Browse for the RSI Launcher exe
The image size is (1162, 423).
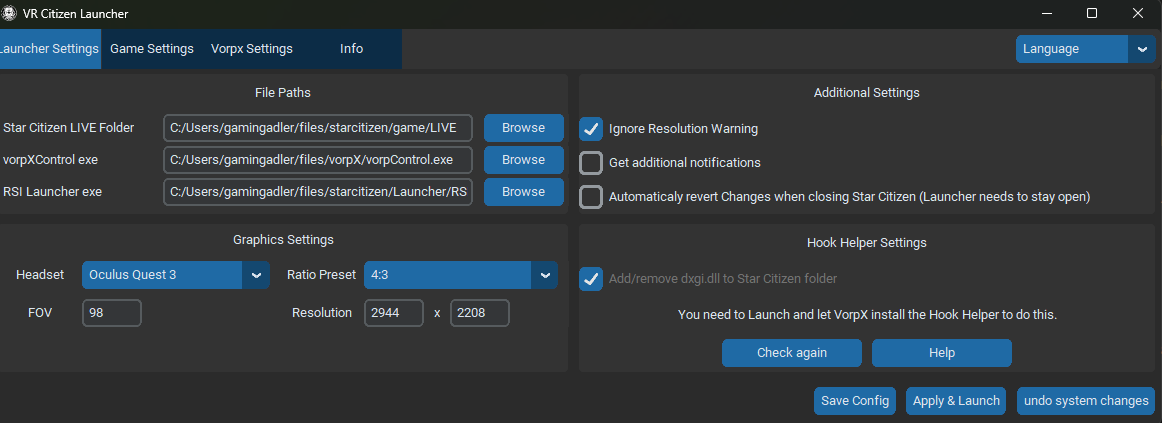pos(524,192)
